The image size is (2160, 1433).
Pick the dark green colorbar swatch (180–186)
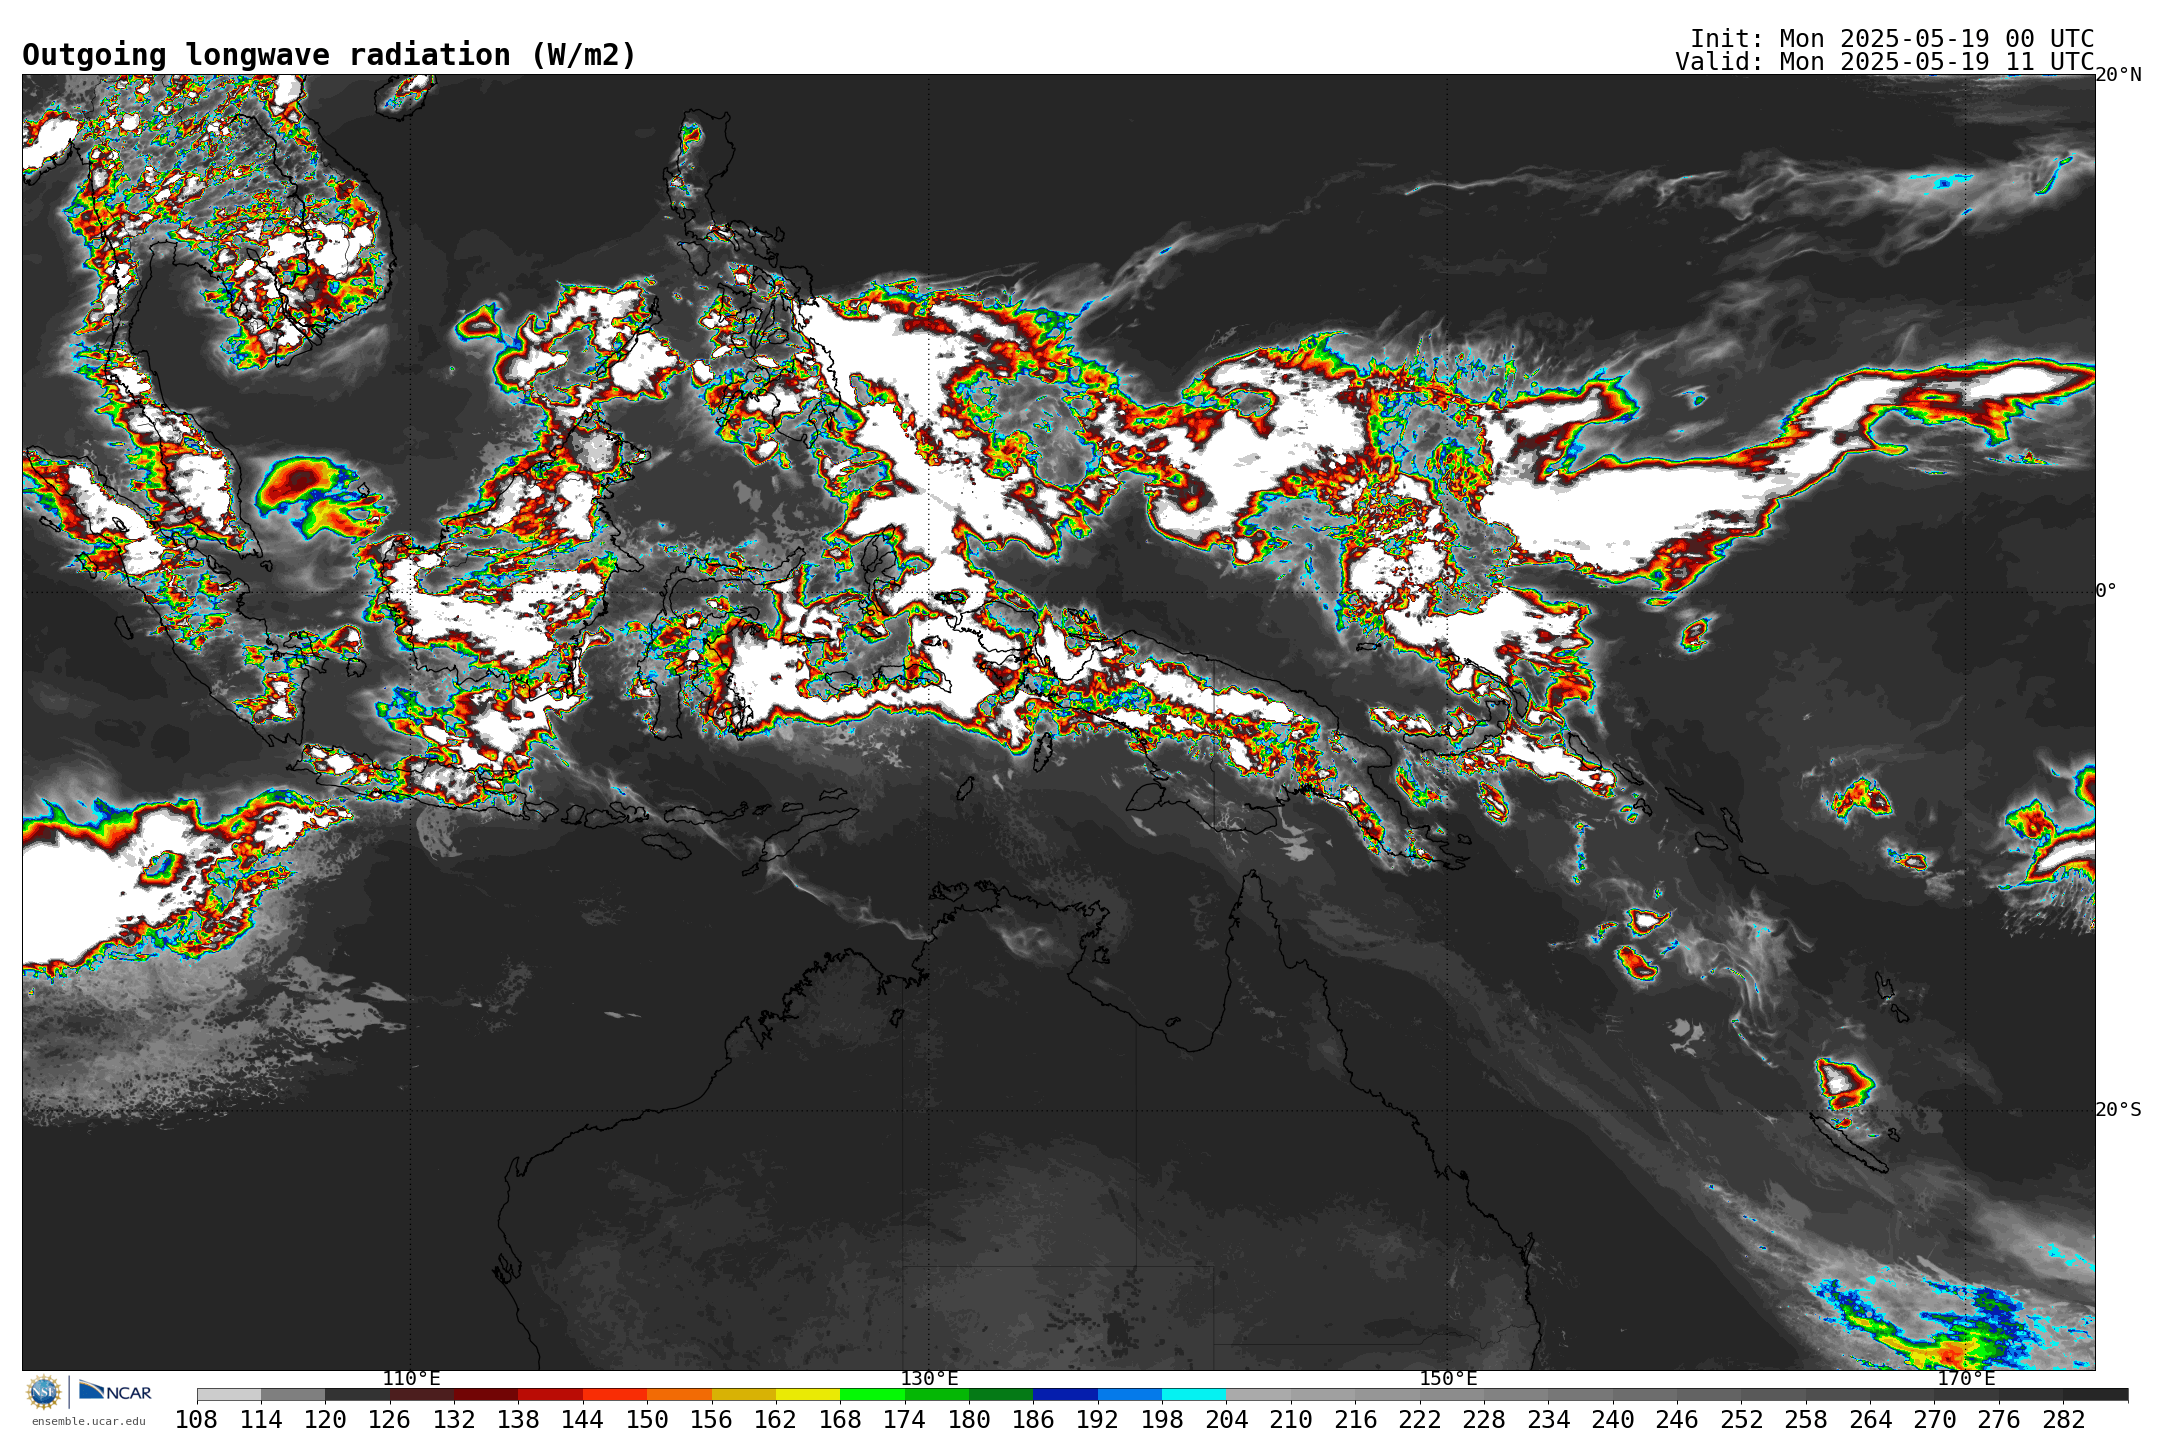pyautogui.click(x=1001, y=1394)
